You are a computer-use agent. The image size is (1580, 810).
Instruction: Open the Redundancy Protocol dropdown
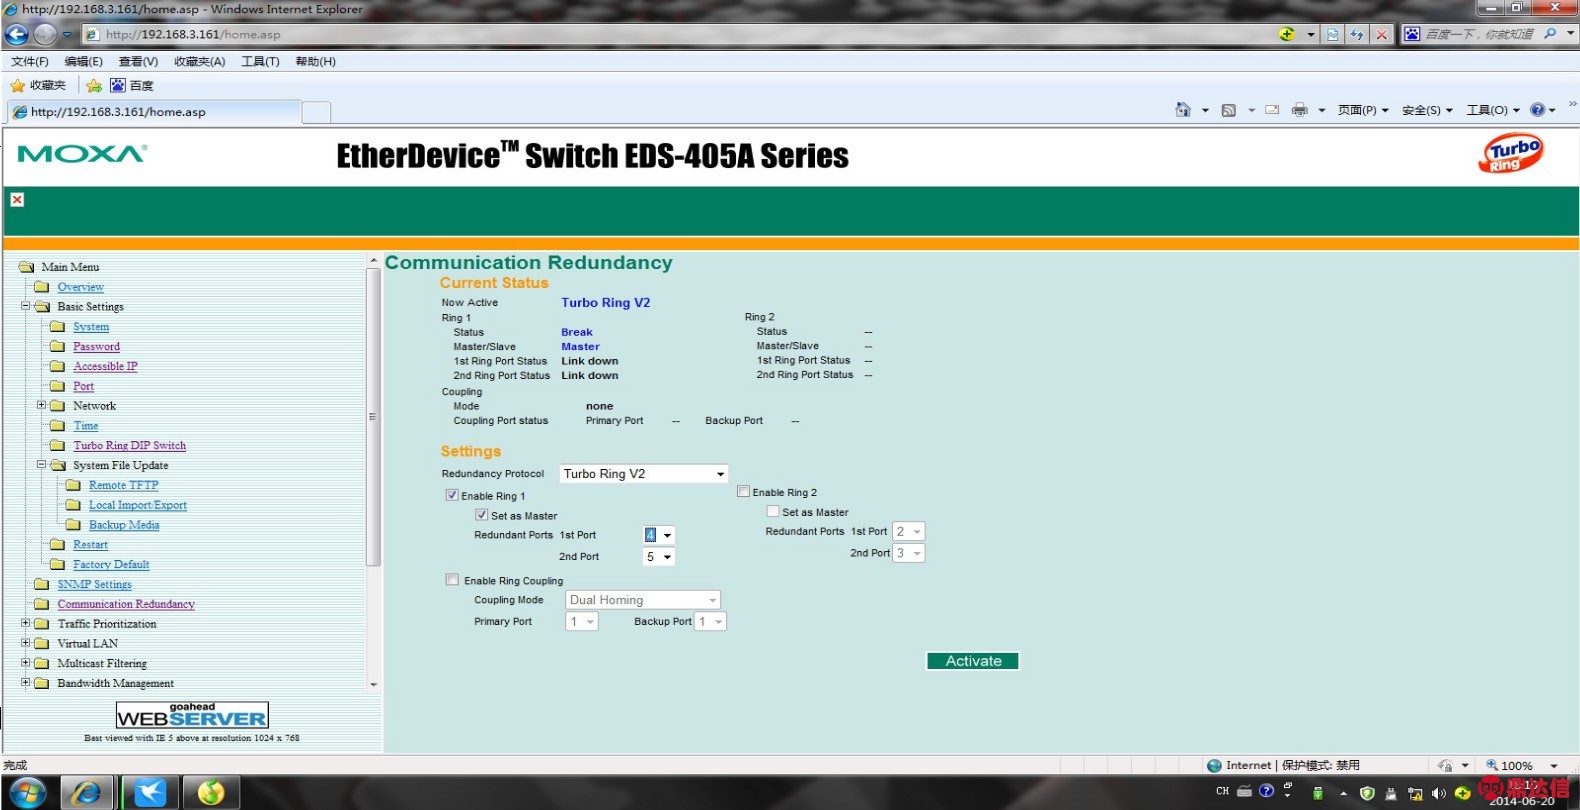[x=643, y=474]
